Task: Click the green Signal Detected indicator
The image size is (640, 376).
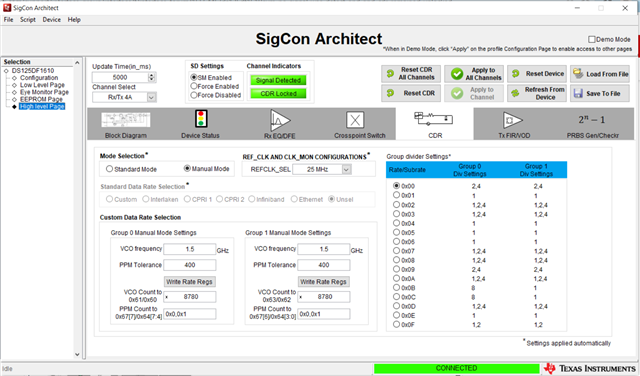Action: [278, 80]
